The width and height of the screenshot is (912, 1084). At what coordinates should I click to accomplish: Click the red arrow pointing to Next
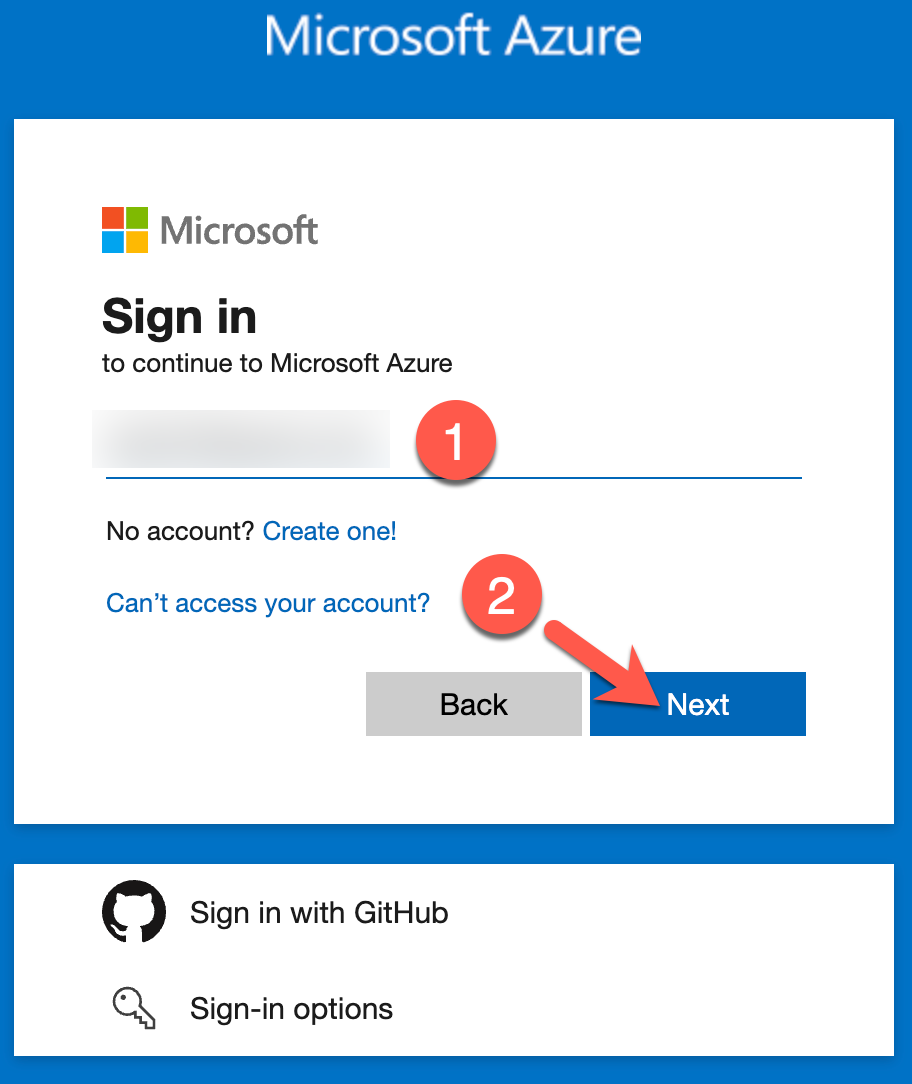(602, 665)
